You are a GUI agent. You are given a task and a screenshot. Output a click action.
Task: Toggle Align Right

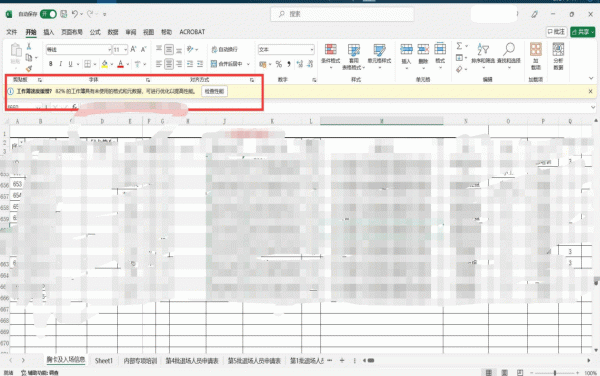coord(179,64)
